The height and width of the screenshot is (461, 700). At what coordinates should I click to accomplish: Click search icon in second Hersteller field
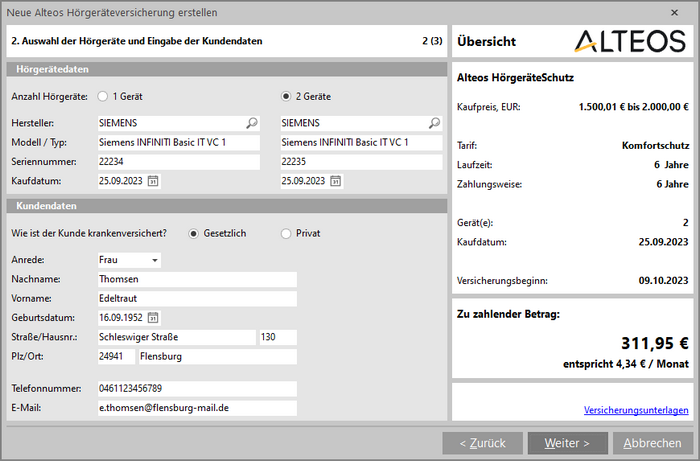(x=435, y=123)
